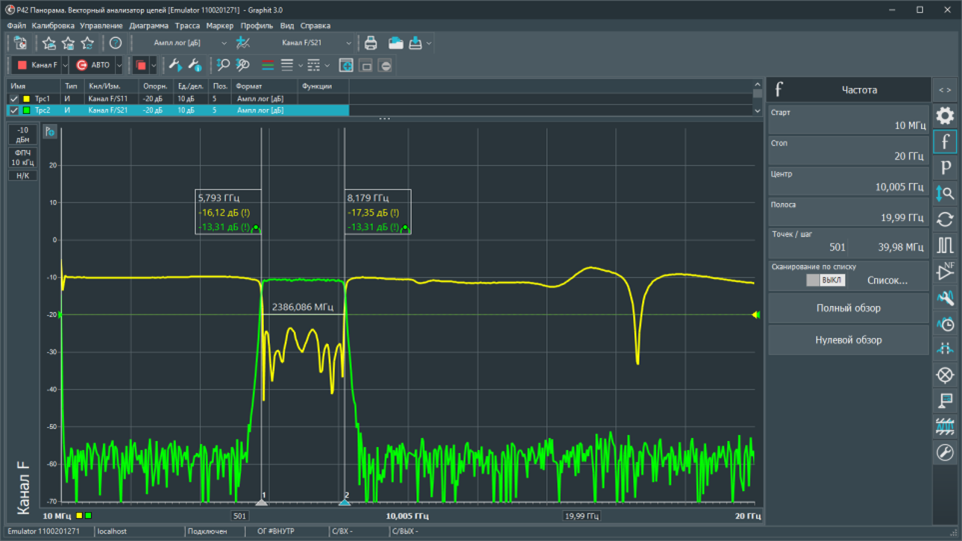Click the multi-marker search icon
This screenshot has height=541, width=962.
tap(243, 65)
